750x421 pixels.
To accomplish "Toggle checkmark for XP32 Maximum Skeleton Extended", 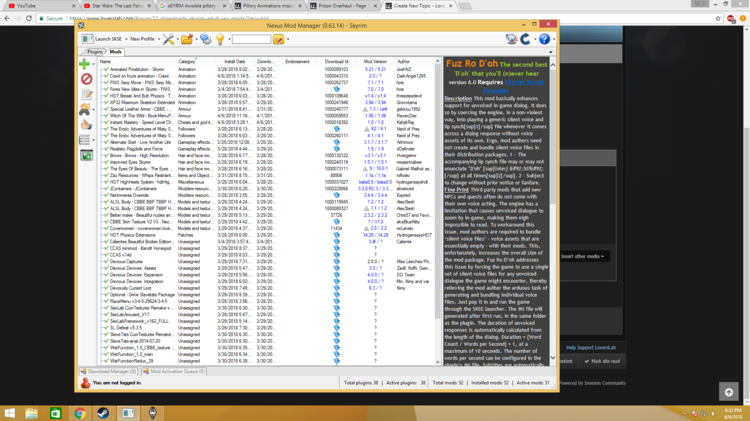I will point(106,102).
